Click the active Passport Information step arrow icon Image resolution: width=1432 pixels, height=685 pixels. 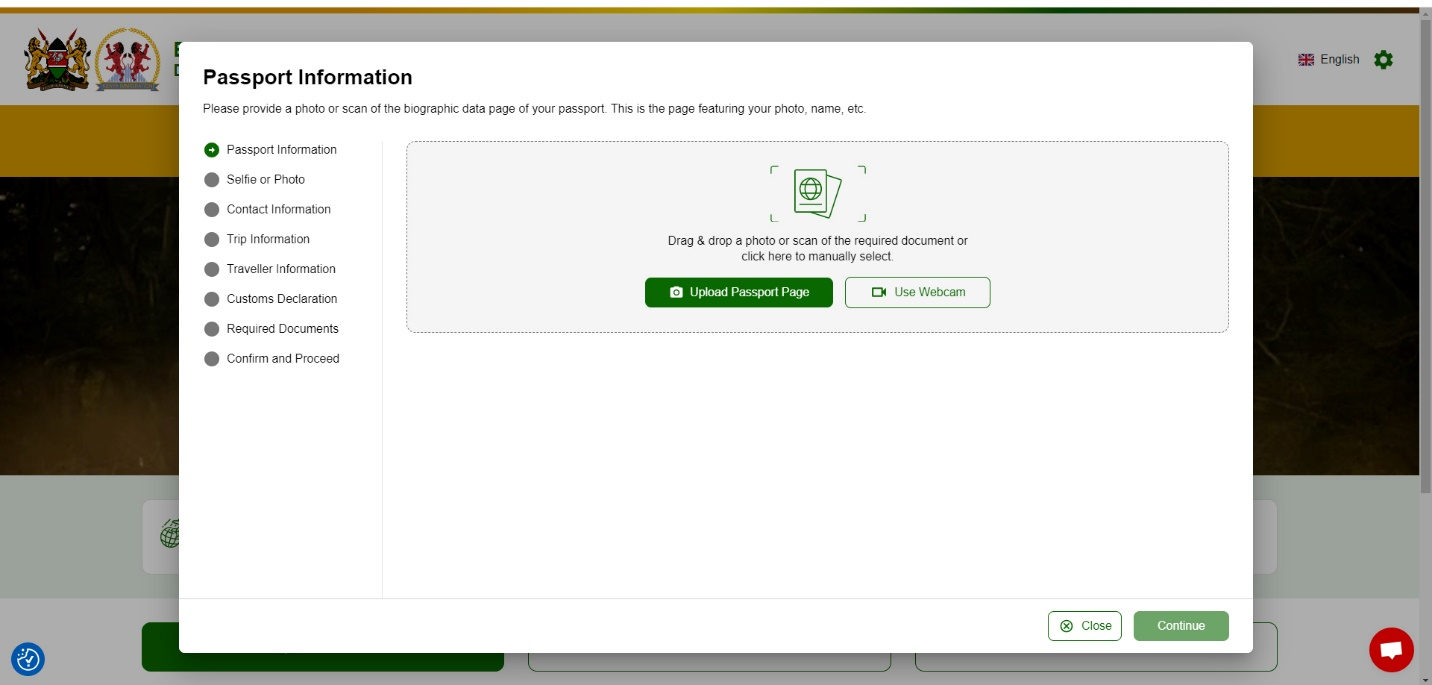click(211, 150)
